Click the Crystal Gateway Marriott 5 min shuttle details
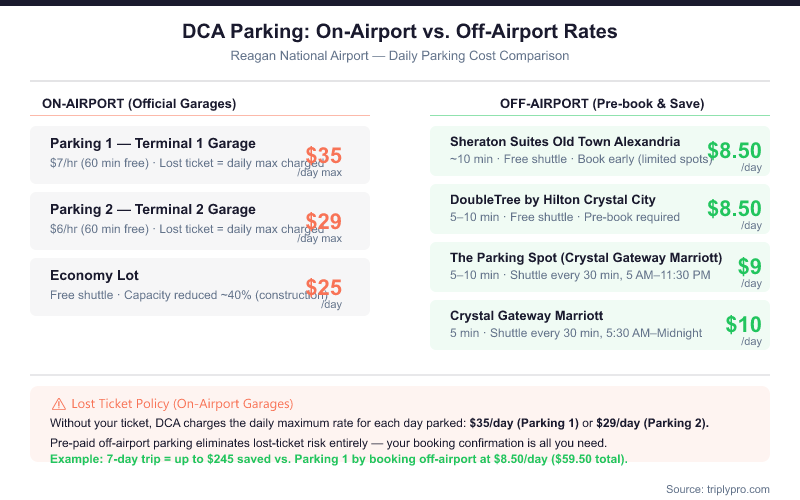This screenshot has height=500, width=800. click(x=576, y=333)
